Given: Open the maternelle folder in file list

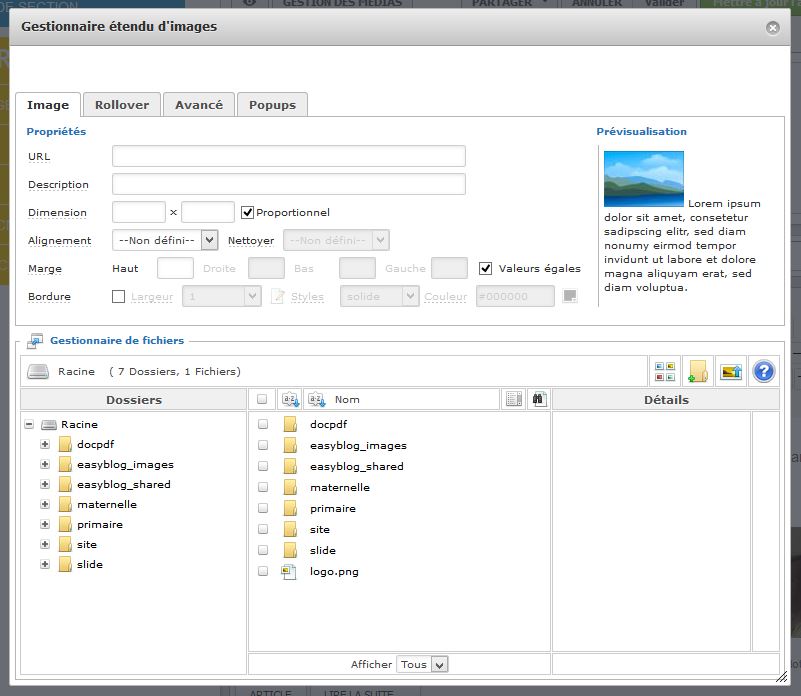Looking at the screenshot, I should coord(339,488).
